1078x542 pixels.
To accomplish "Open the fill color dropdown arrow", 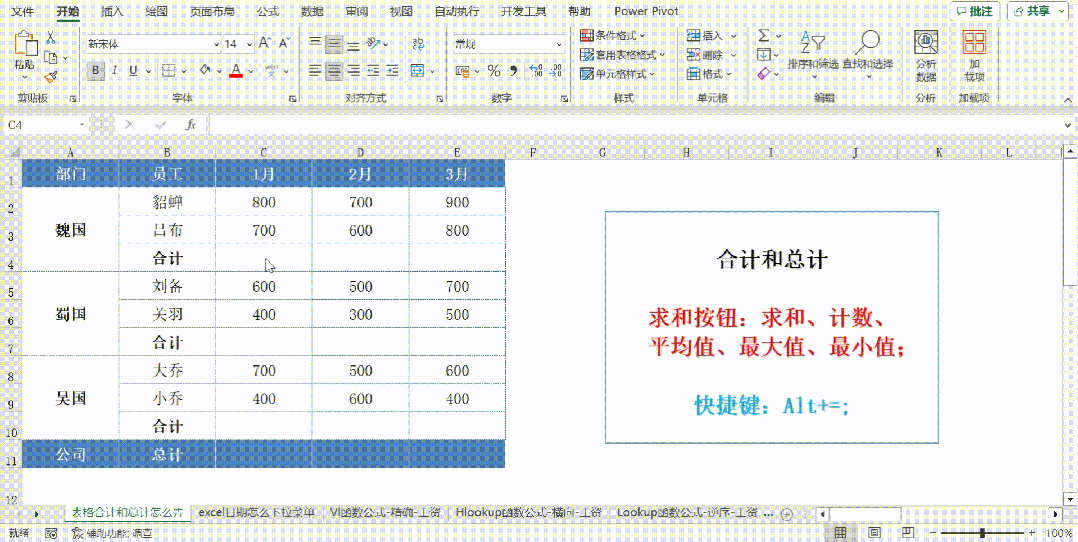I will pos(219,70).
